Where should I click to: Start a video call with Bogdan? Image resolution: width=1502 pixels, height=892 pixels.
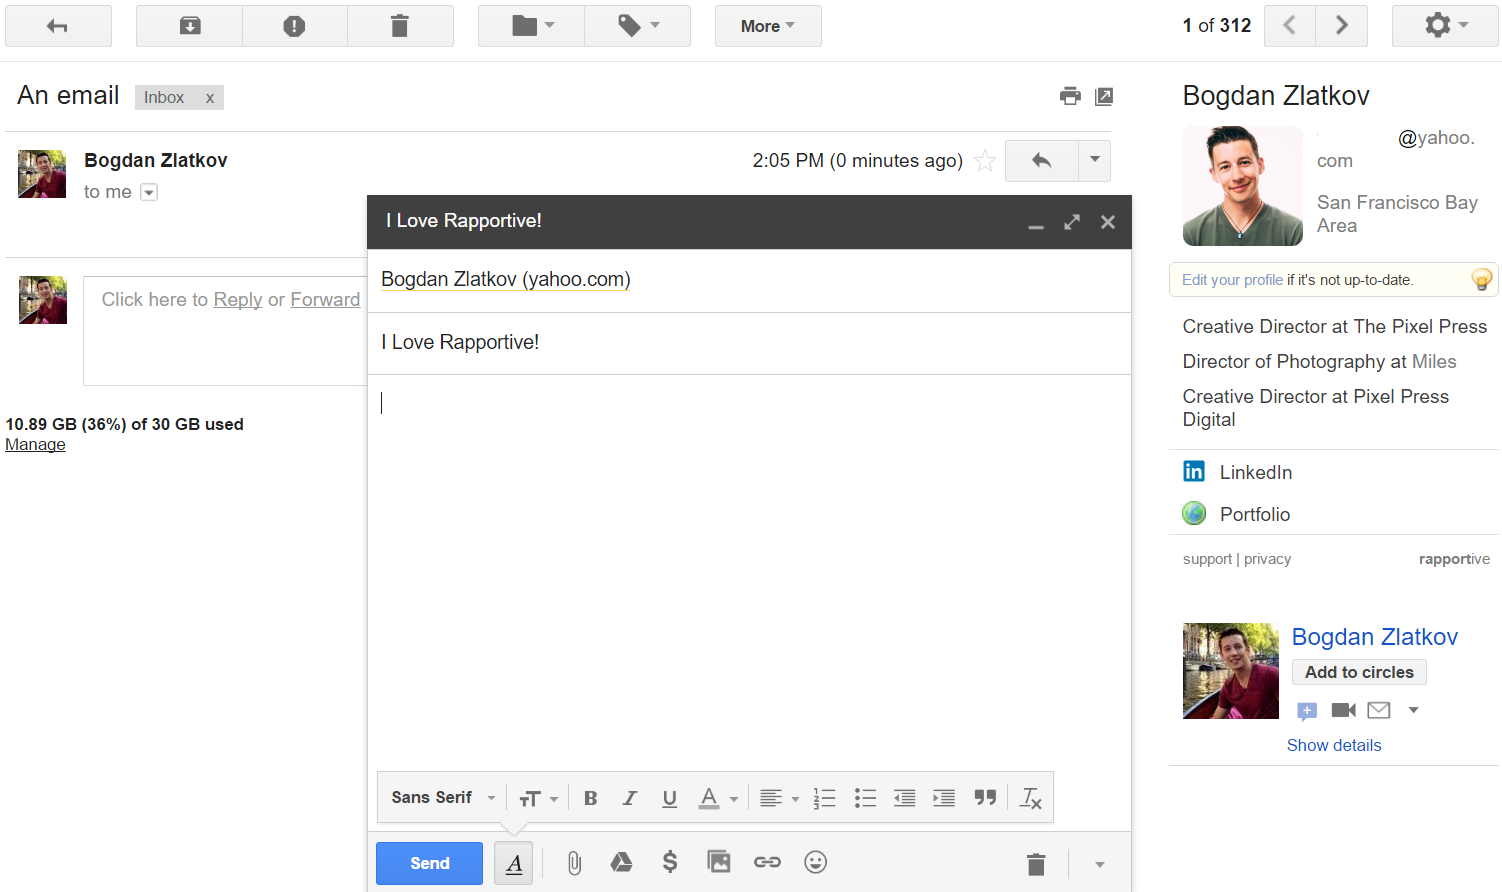(x=1344, y=710)
